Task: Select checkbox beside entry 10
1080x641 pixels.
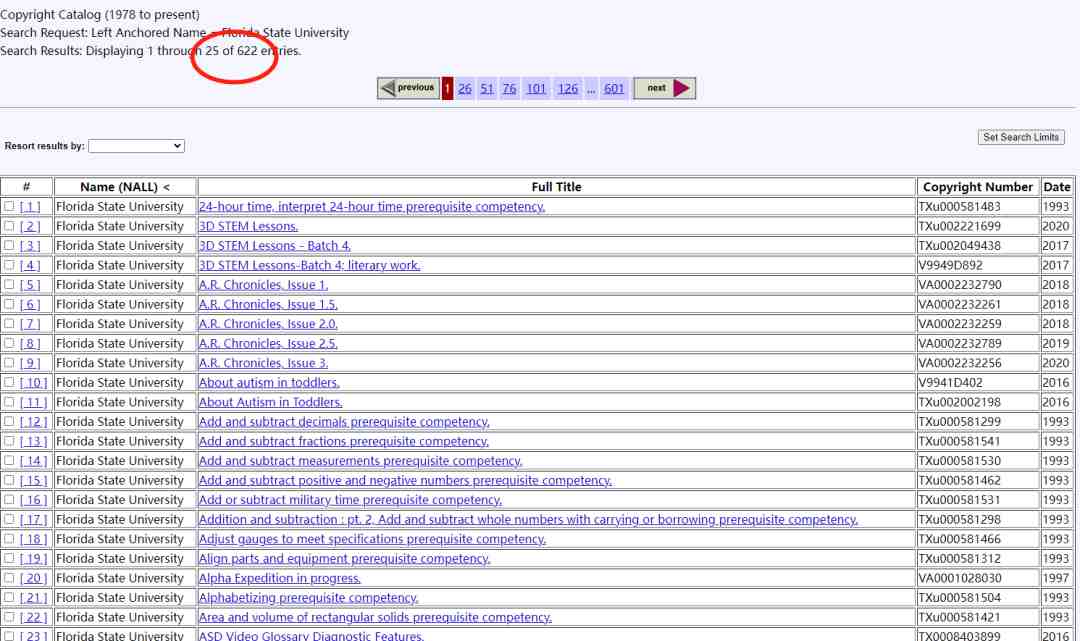Action: pos(9,381)
